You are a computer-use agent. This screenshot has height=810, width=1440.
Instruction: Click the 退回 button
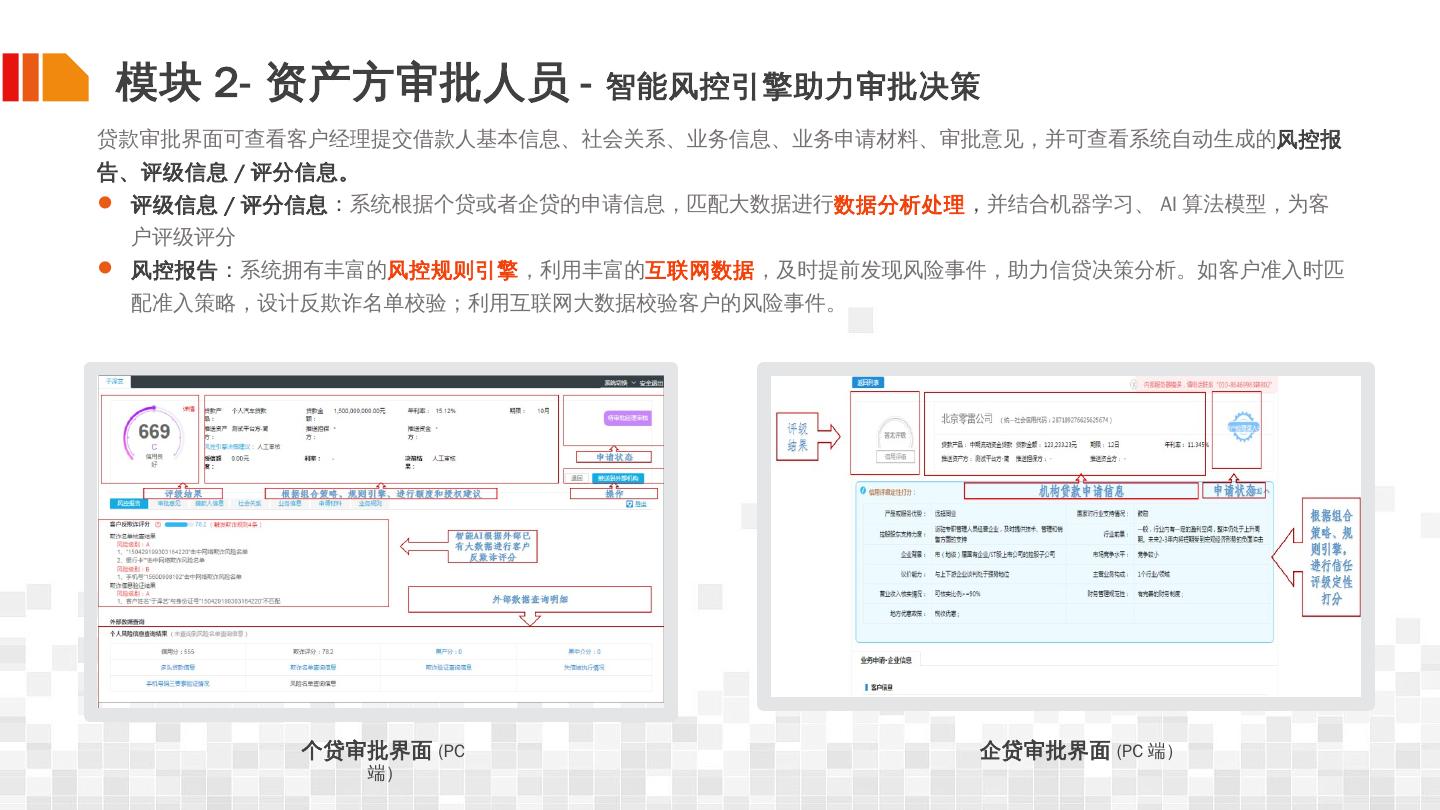(x=577, y=478)
